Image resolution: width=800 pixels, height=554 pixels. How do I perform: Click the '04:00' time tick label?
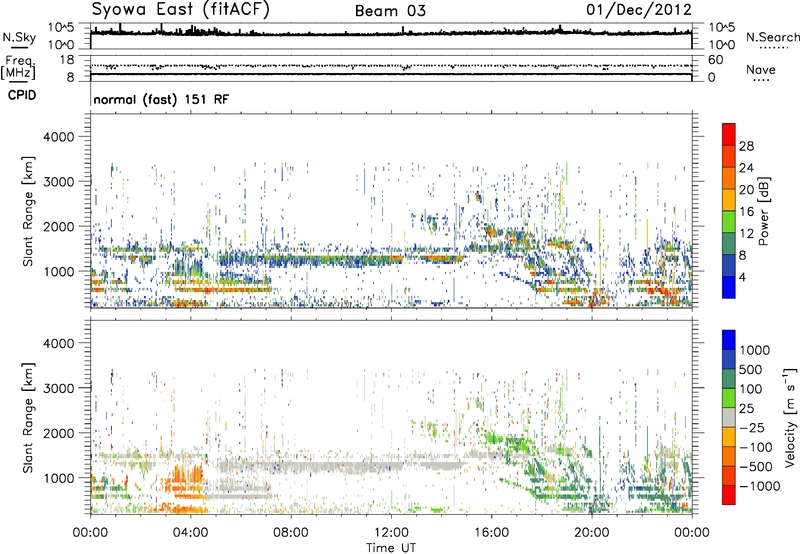pyautogui.click(x=191, y=533)
